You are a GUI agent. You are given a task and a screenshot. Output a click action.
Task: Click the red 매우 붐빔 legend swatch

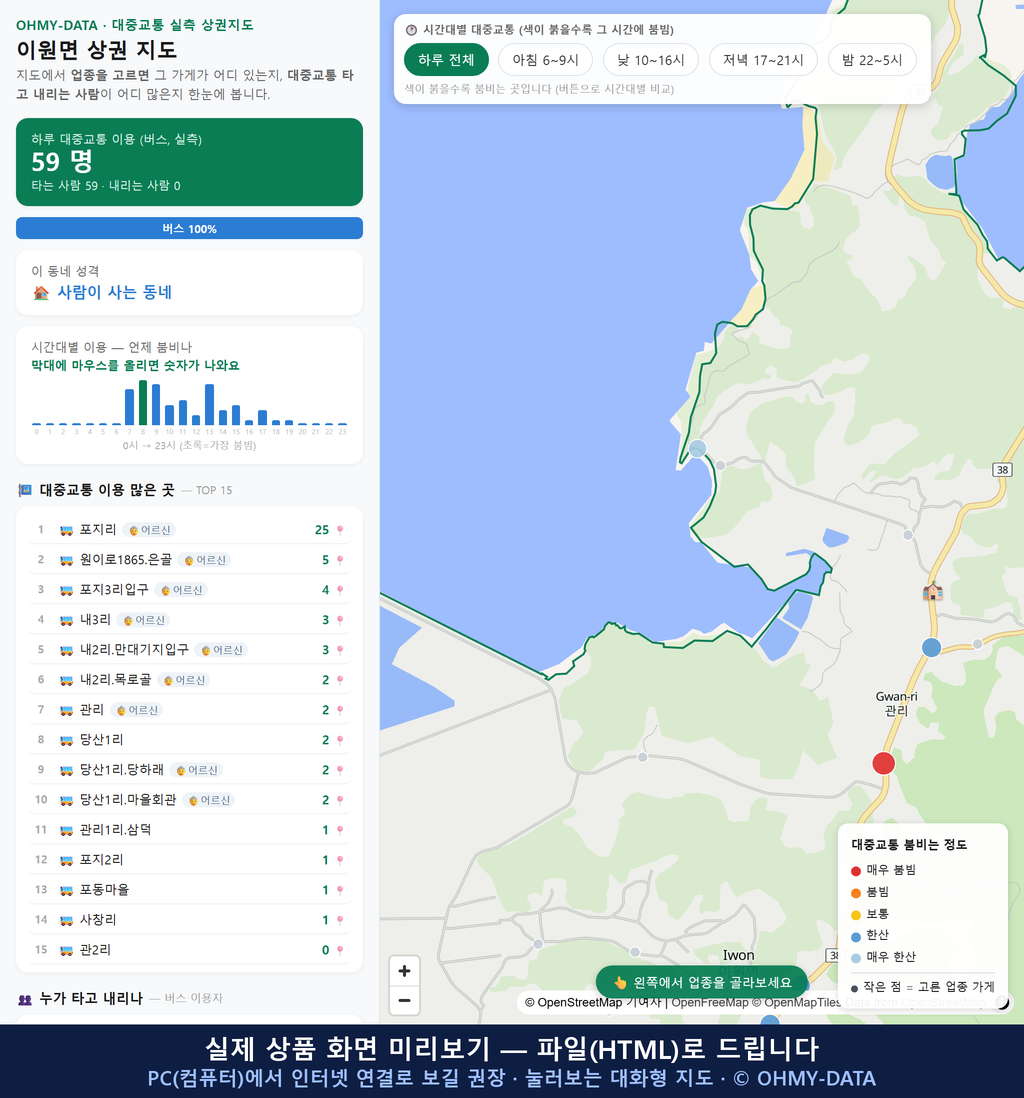tap(855, 870)
